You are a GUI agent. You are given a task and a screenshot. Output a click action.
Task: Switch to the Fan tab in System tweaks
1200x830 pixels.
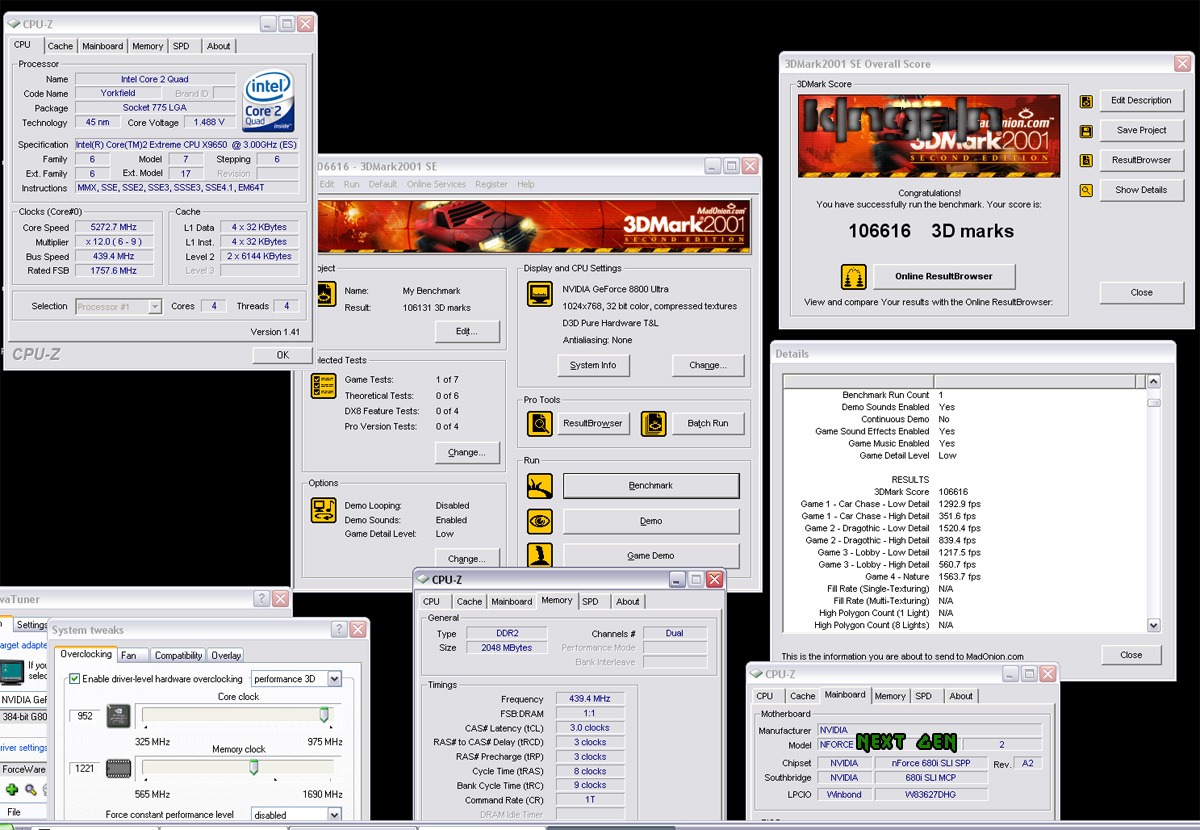coord(129,656)
